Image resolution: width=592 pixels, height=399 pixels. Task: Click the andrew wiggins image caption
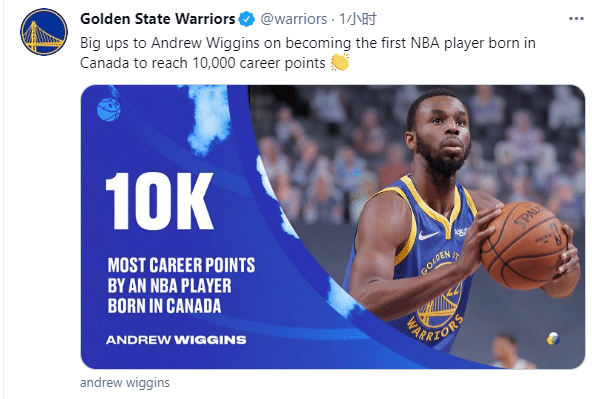(125, 382)
